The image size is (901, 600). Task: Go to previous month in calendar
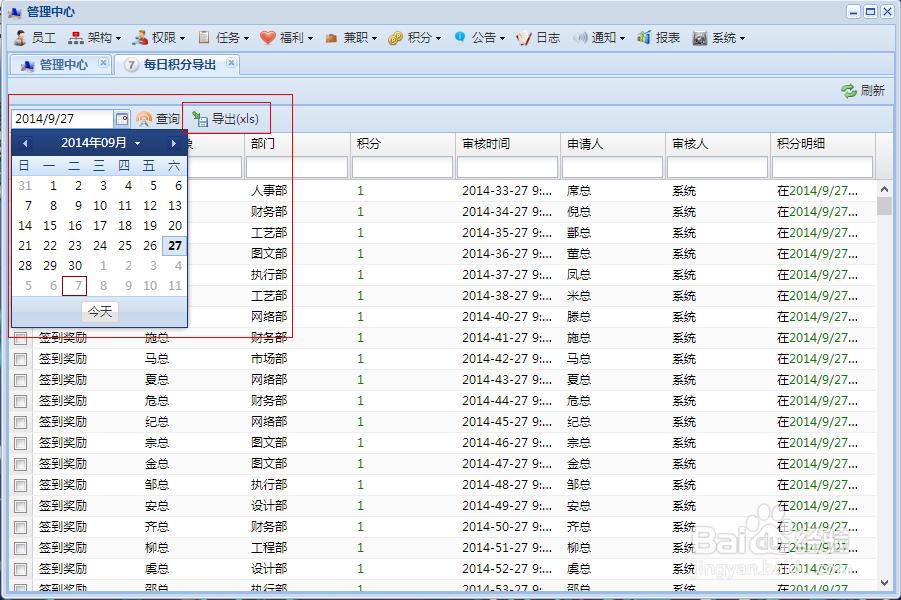25,143
